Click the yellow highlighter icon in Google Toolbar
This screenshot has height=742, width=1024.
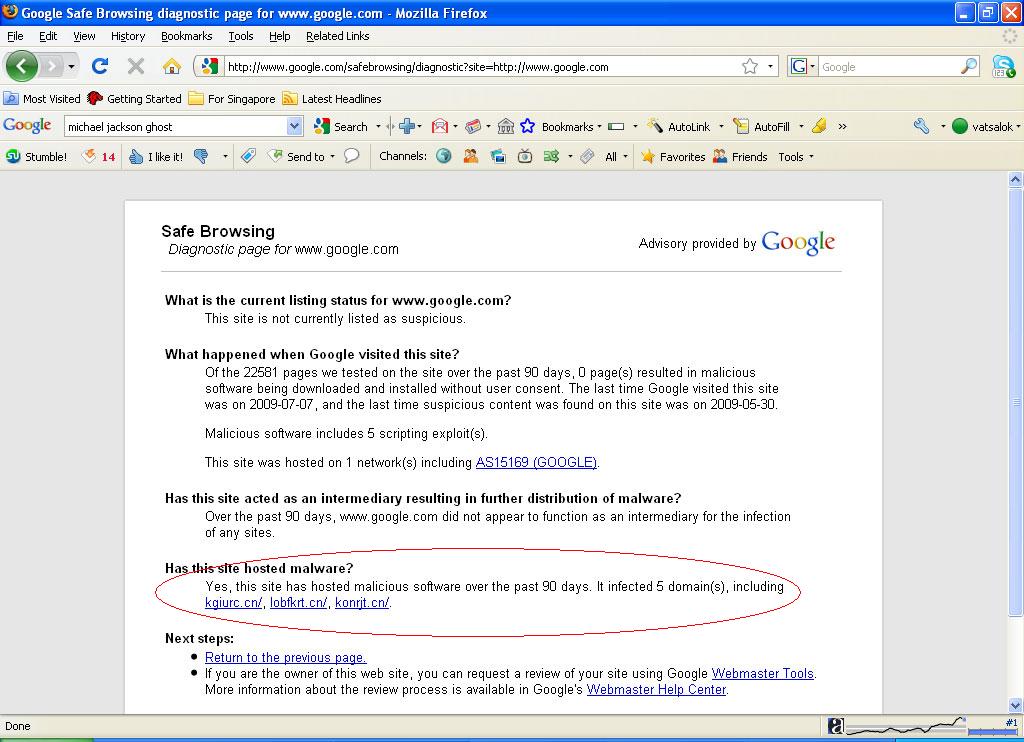(x=819, y=127)
